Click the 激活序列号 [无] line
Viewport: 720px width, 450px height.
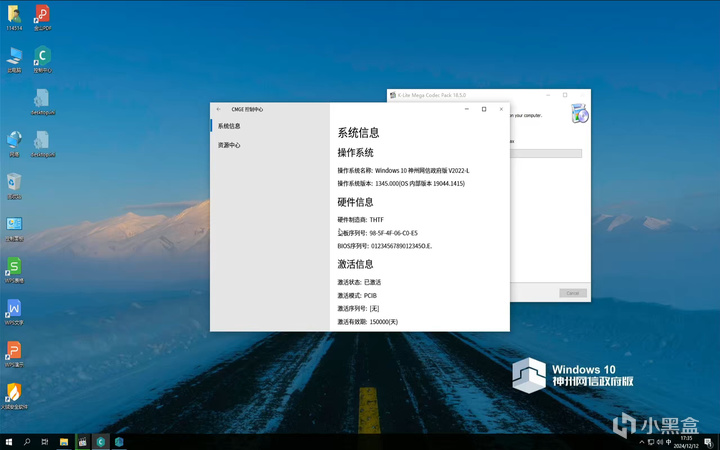(358, 309)
